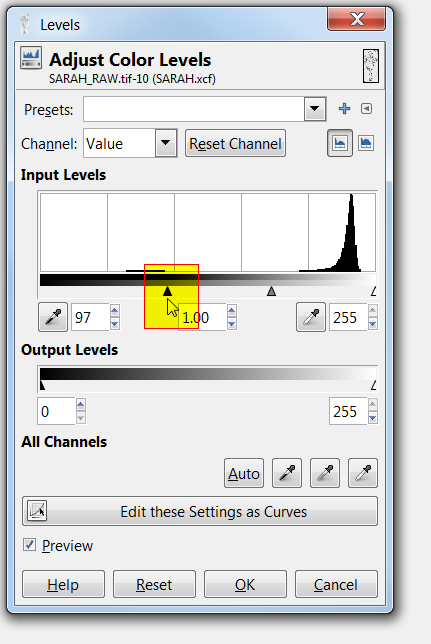This screenshot has height=644, width=431.
Task: Click the Help button
Action: click(63, 584)
